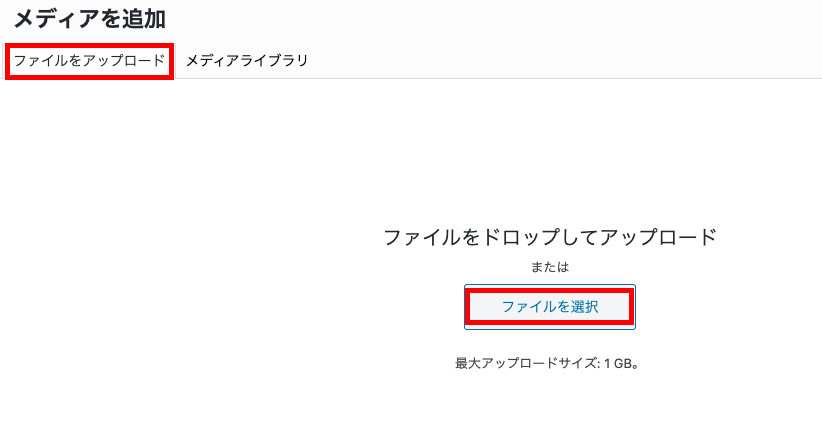Click the または label

pyautogui.click(x=550, y=267)
